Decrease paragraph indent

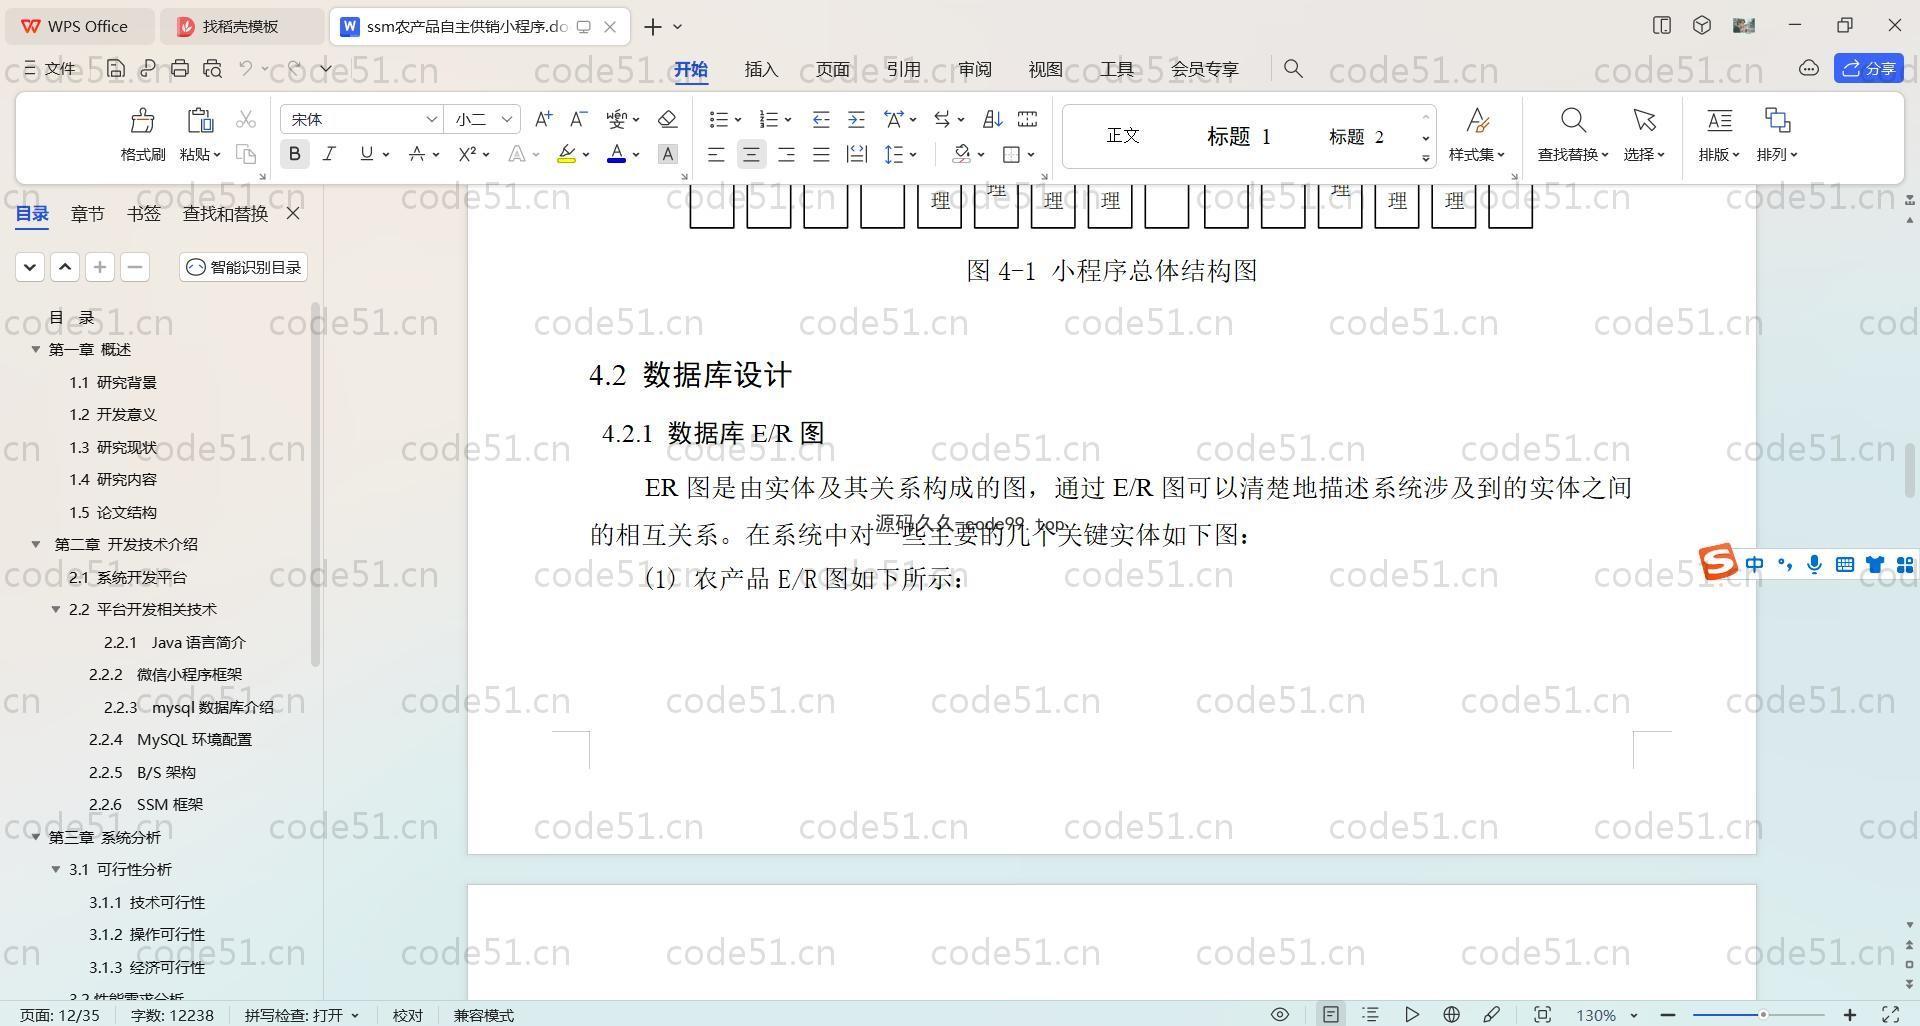821,119
